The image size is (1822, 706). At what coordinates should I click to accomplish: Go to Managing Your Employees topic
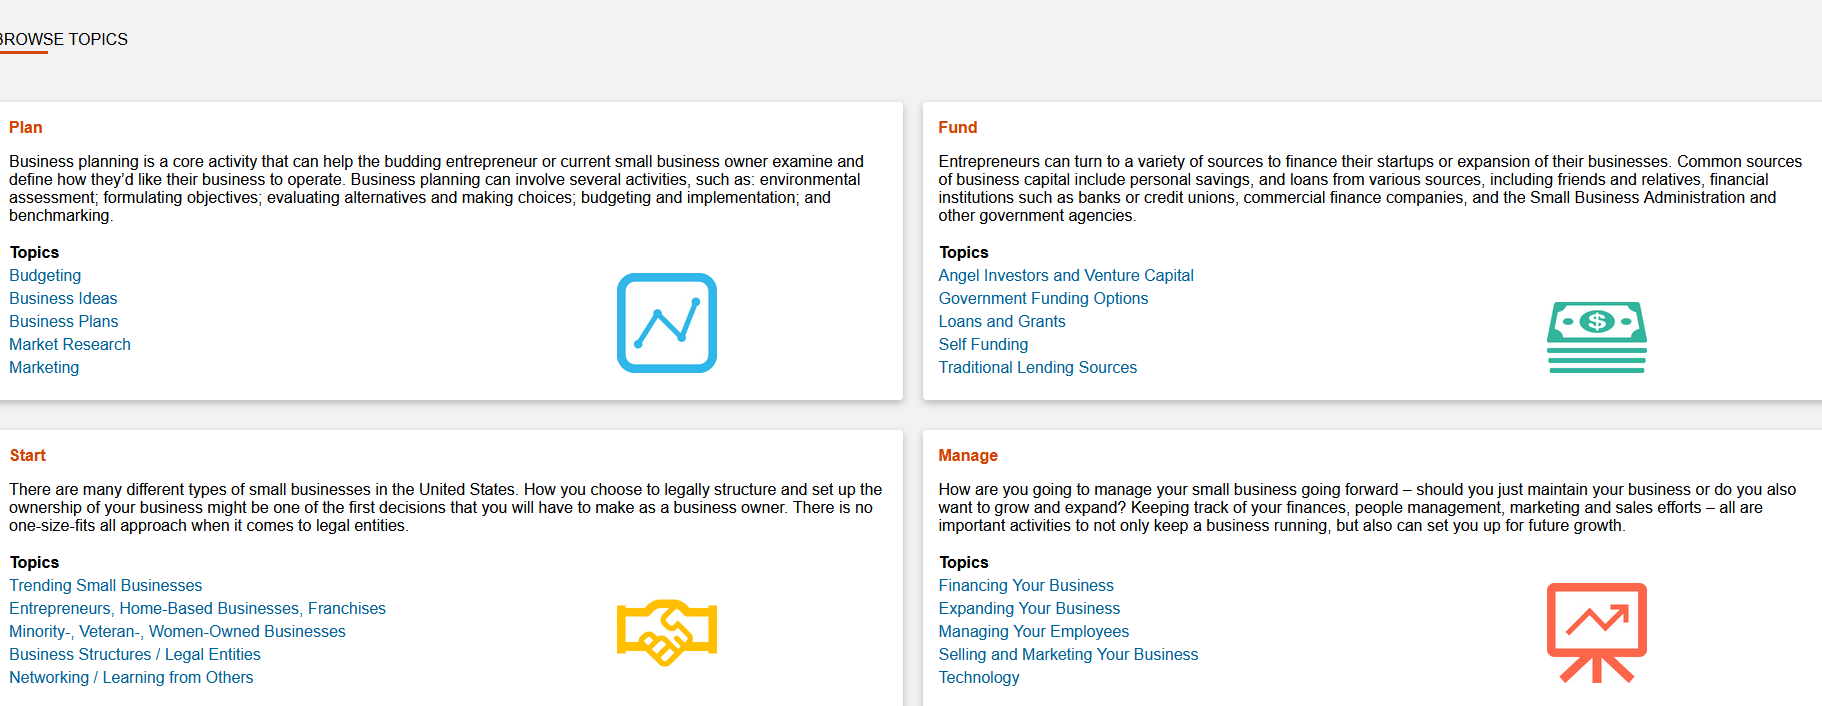pyautogui.click(x=1033, y=631)
